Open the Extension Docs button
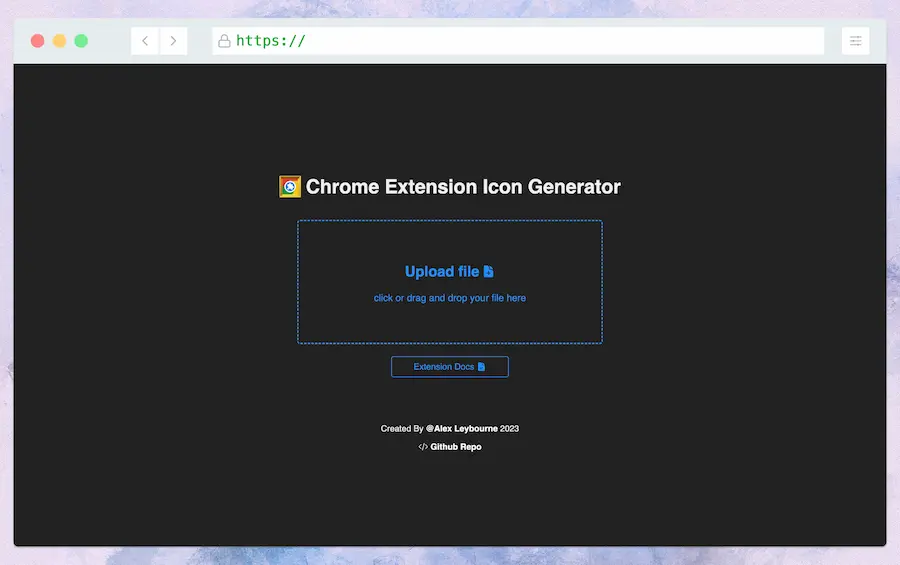The image size is (900, 565). [x=449, y=367]
